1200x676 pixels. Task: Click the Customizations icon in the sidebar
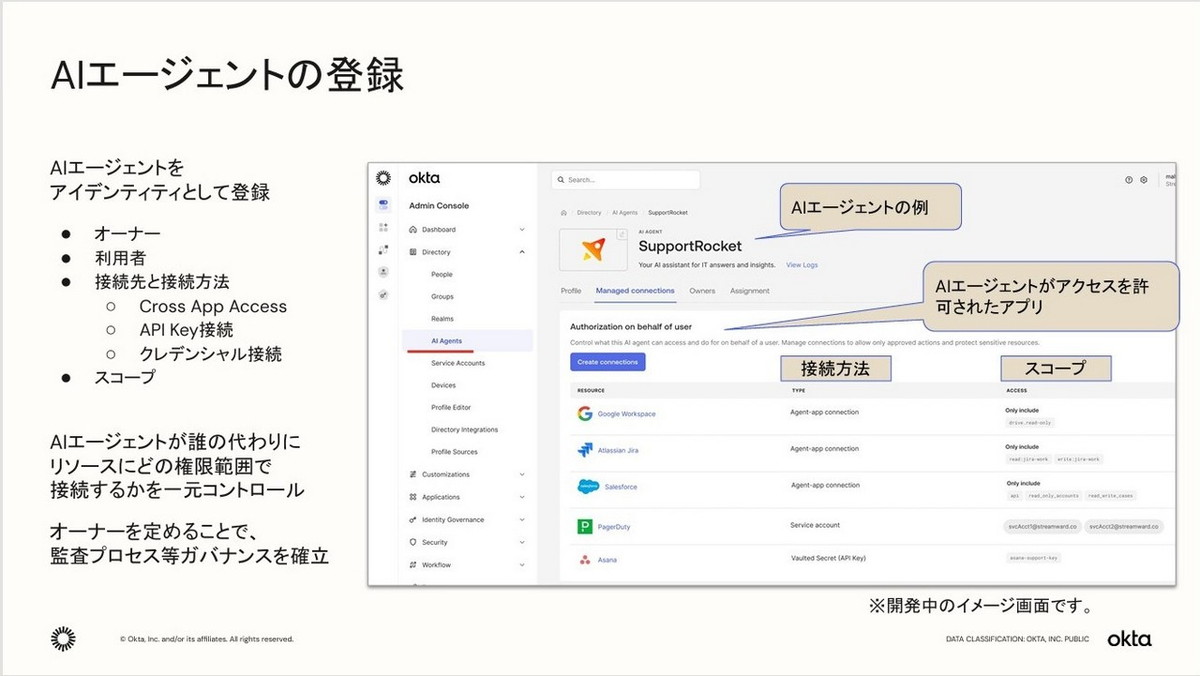click(413, 474)
